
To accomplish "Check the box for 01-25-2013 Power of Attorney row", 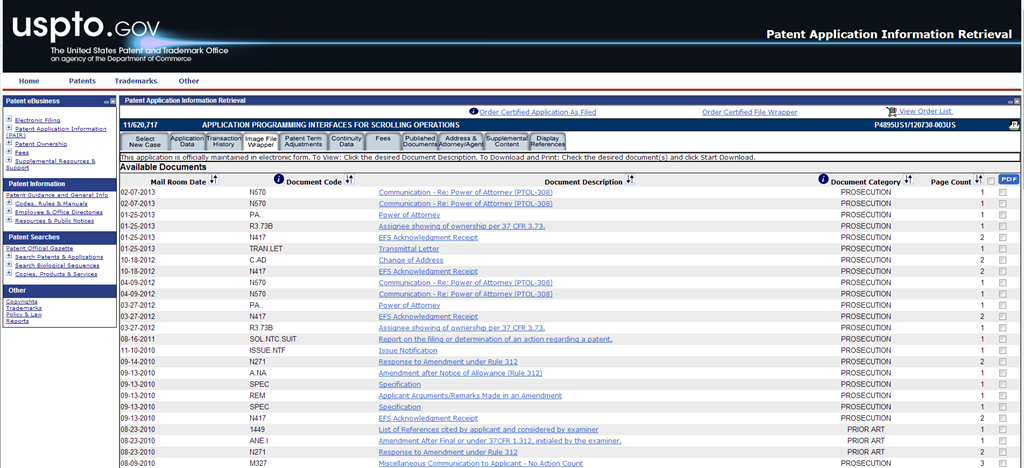I will 1002,215.
